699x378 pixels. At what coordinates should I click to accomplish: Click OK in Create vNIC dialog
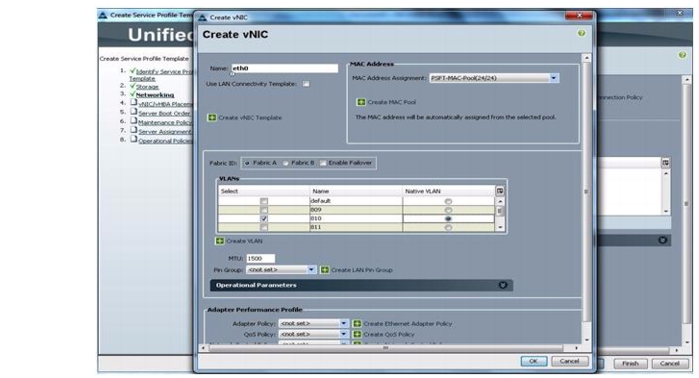[x=534, y=361]
